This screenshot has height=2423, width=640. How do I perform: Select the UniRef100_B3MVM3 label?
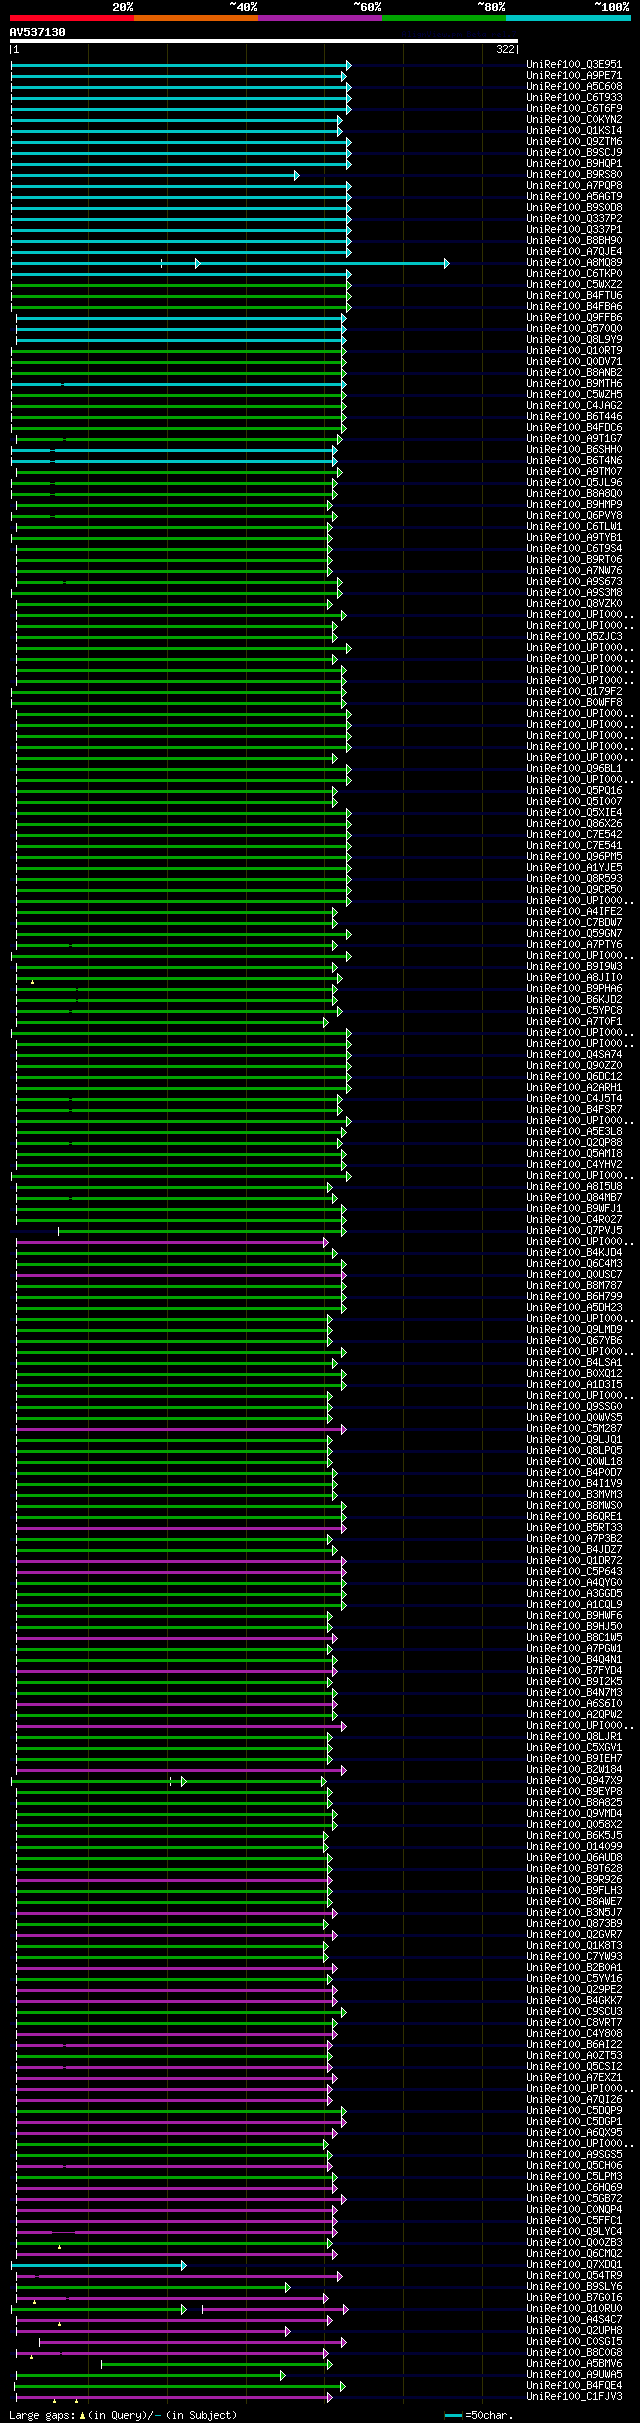tap(574, 1495)
